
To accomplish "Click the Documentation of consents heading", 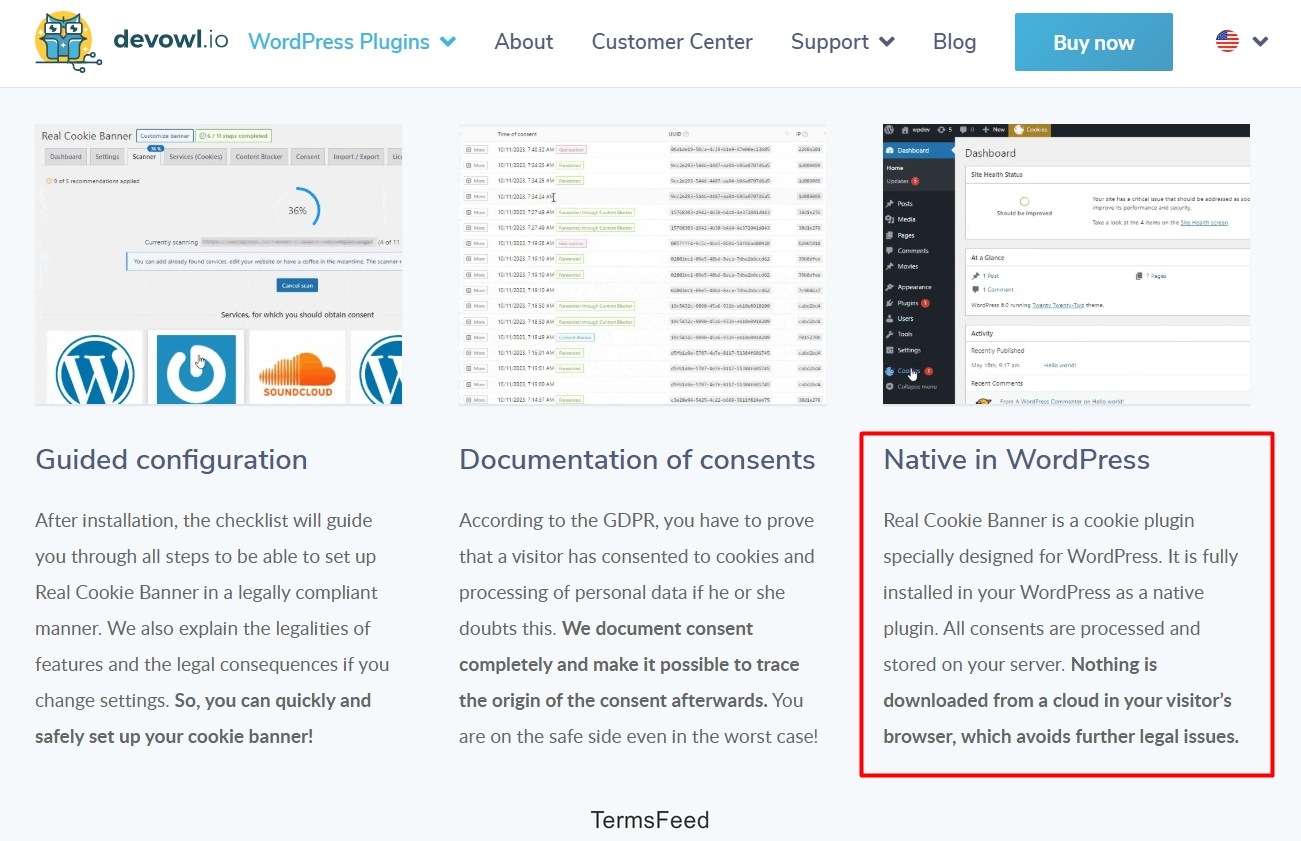I will [x=637, y=460].
